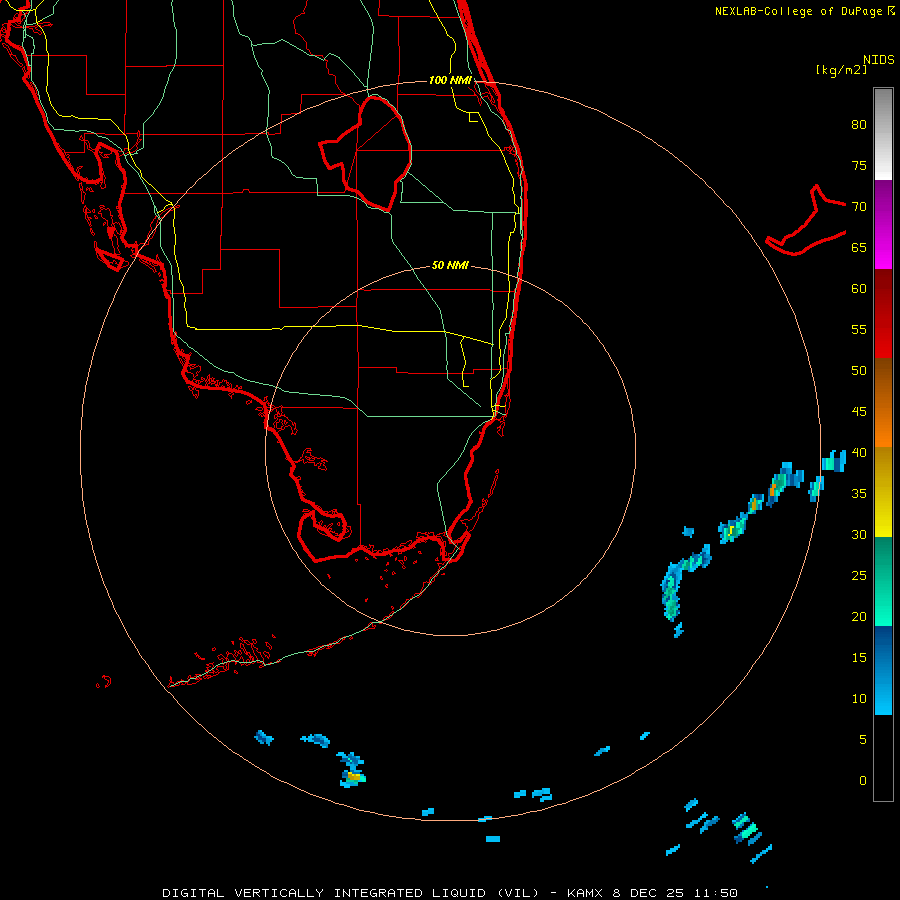
Task: Pick the red segment of the color bar
Action: tap(883, 313)
